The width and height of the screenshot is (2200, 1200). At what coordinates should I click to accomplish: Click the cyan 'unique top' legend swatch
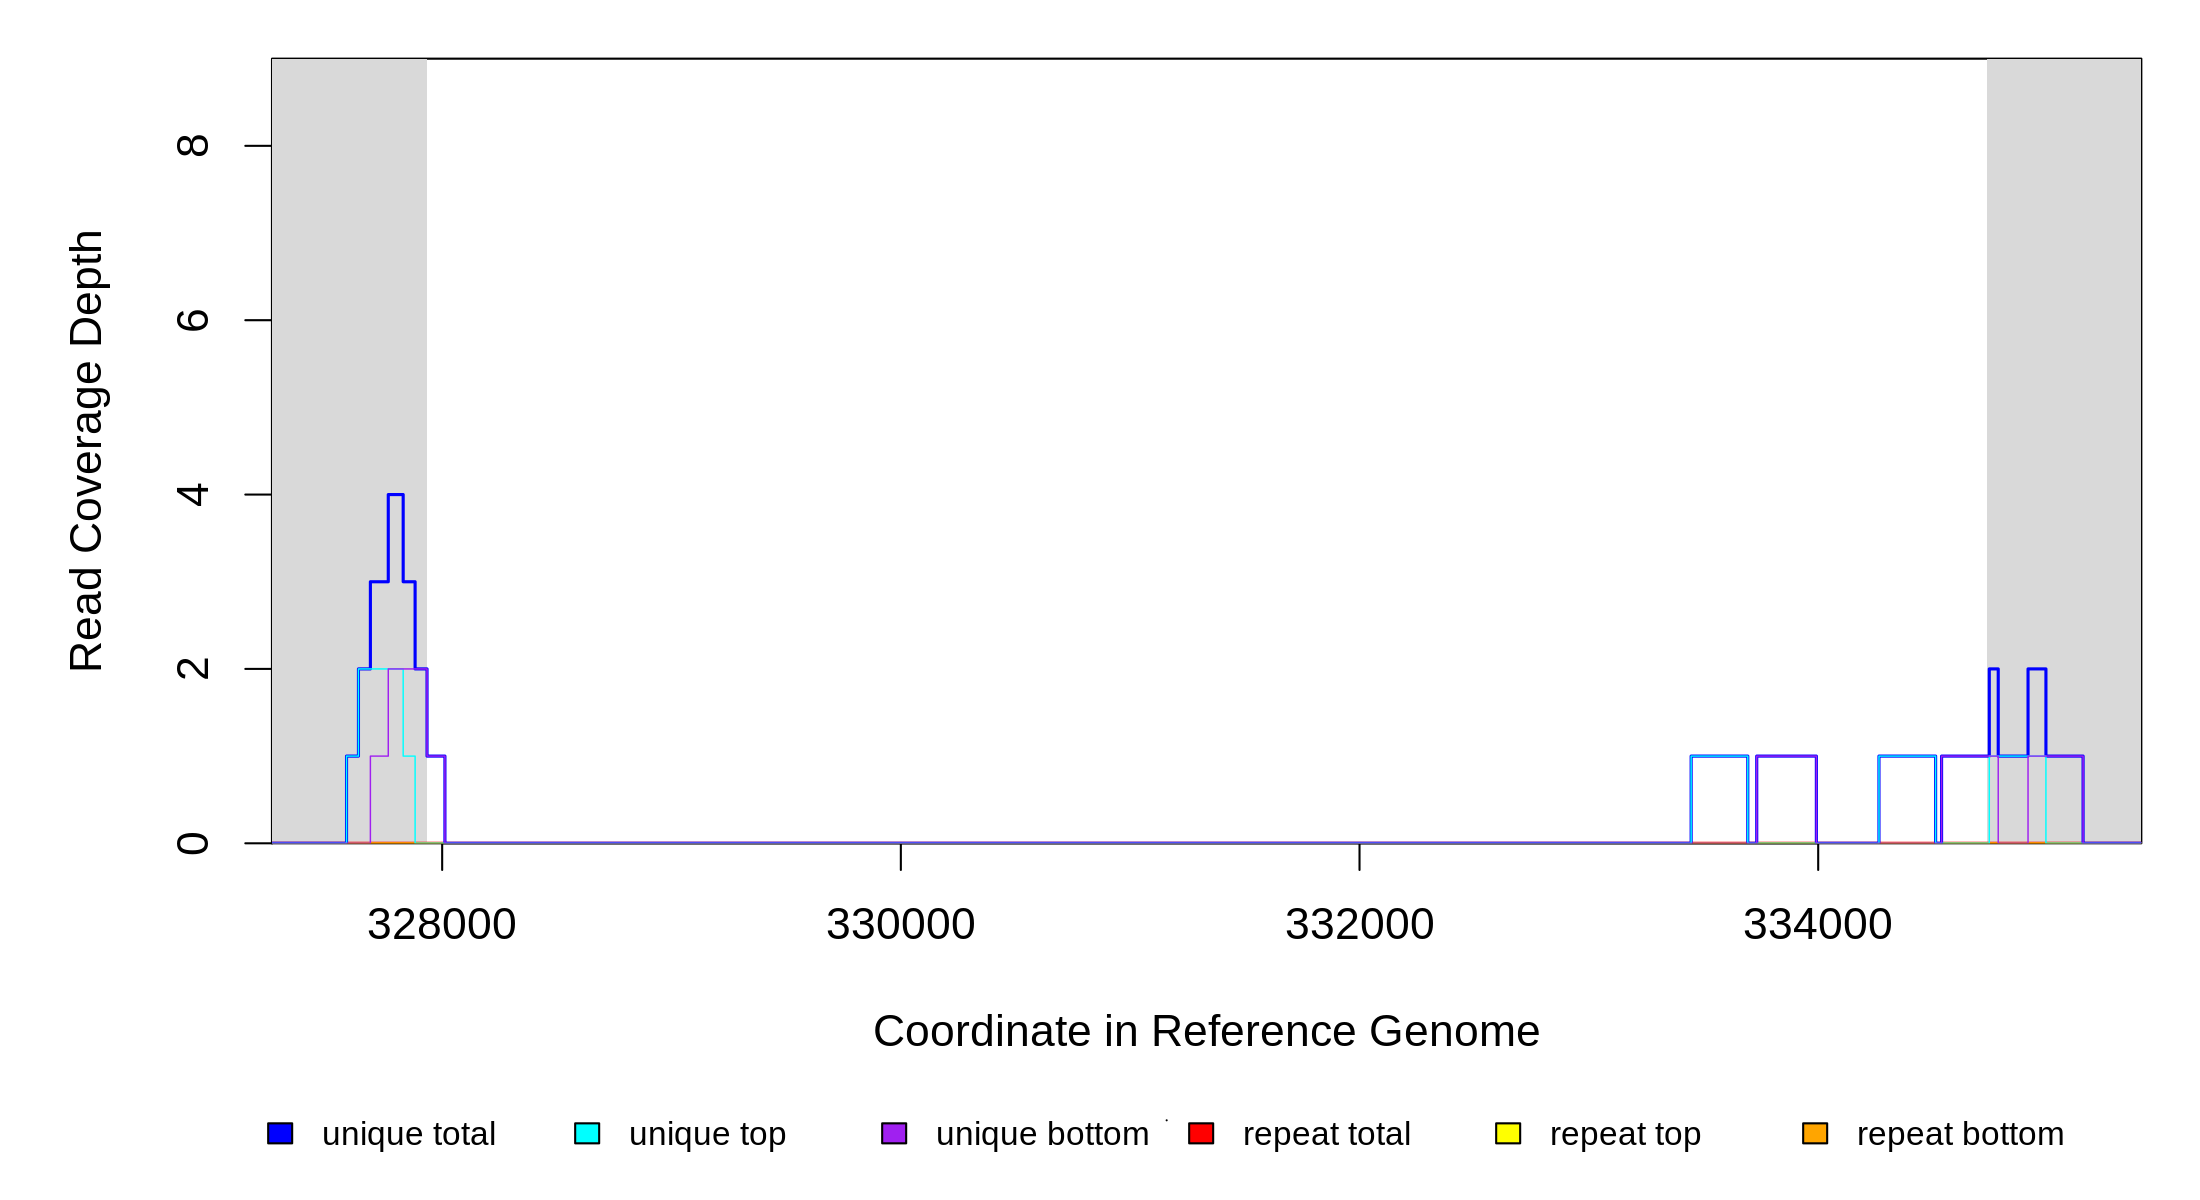click(x=587, y=1133)
